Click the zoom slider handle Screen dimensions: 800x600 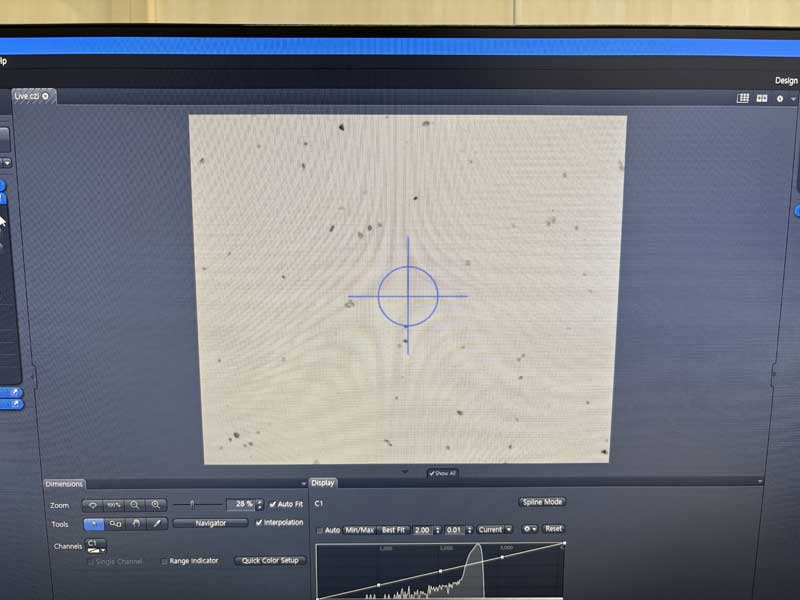pyautogui.click(x=192, y=505)
